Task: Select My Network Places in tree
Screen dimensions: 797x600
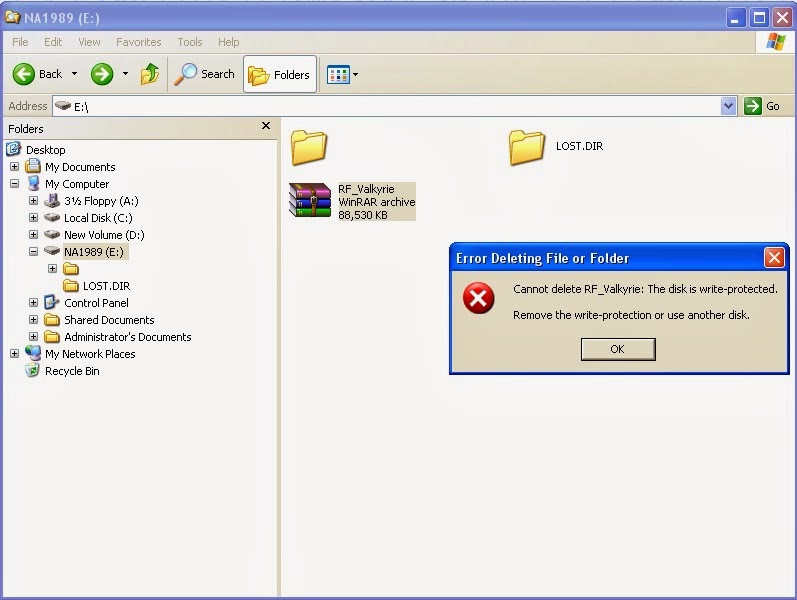Action: tap(90, 354)
